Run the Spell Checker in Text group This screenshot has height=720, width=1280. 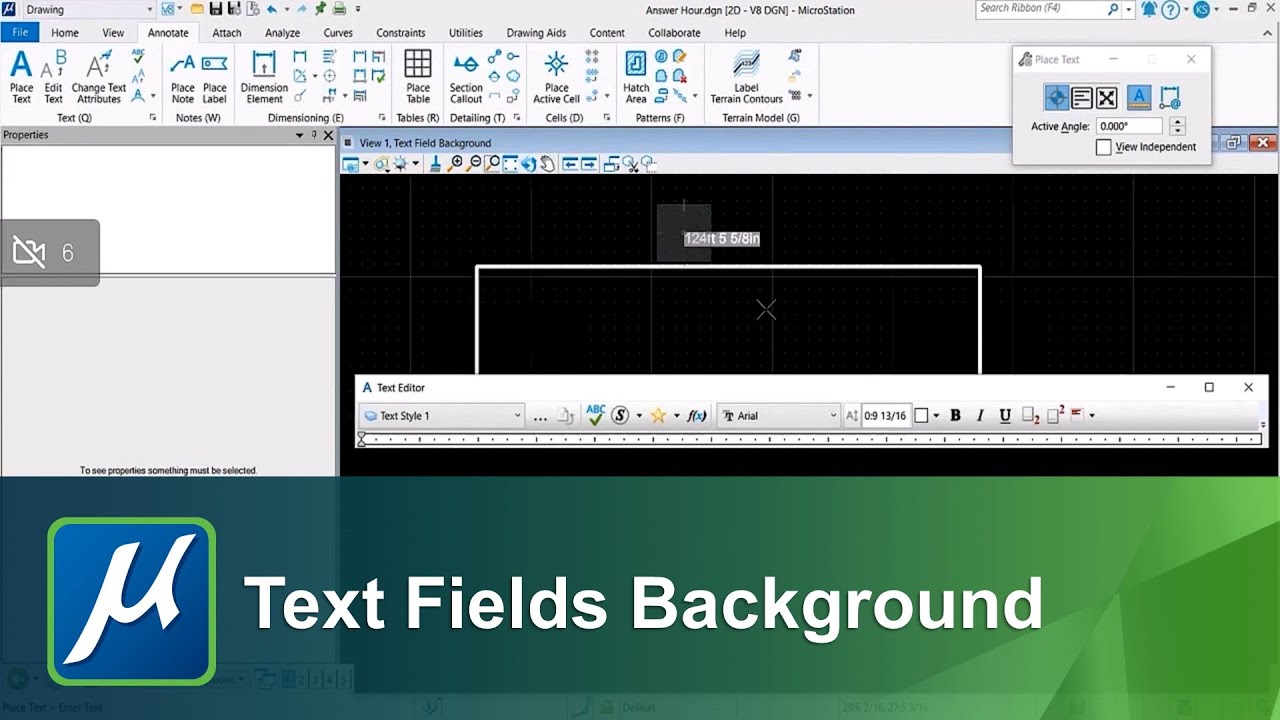(x=139, y=55)
